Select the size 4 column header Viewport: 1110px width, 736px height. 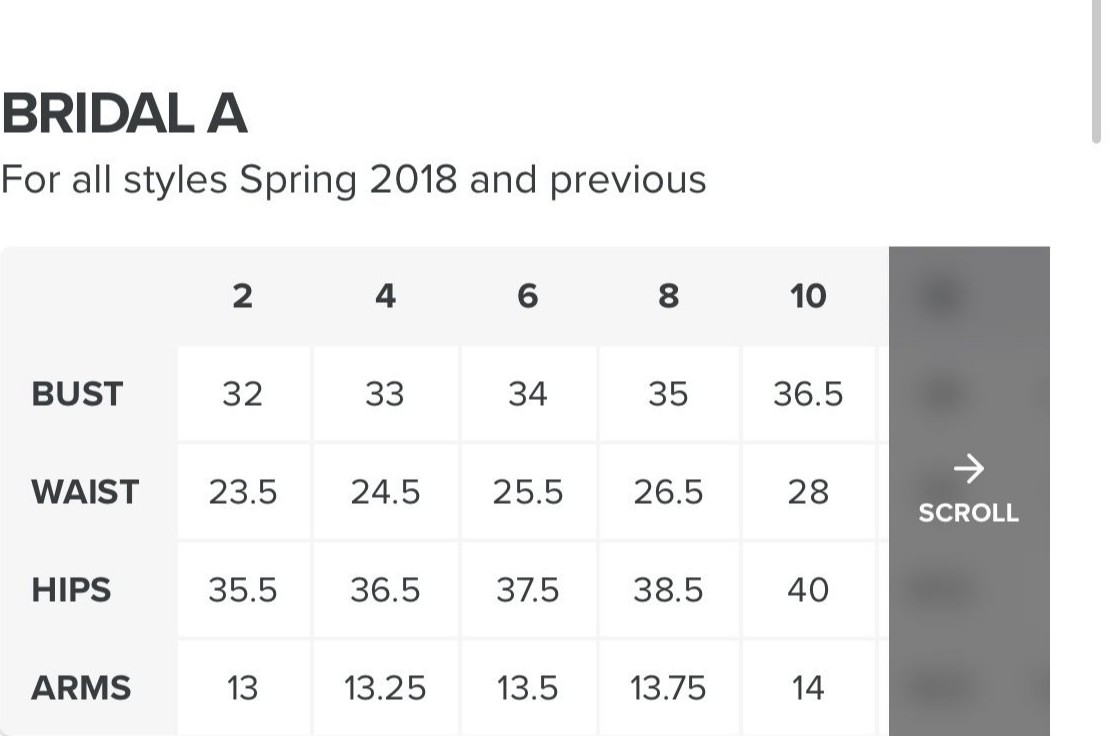click(385, 296)
